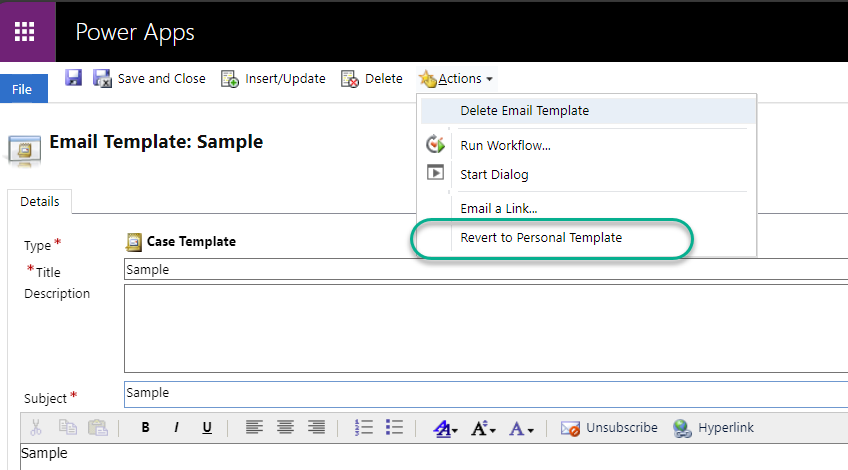Image resolution: width=848 pixels, height=470 pixels.
Task: Click the Hyperlink globe icon
Action: click(682, 428)
